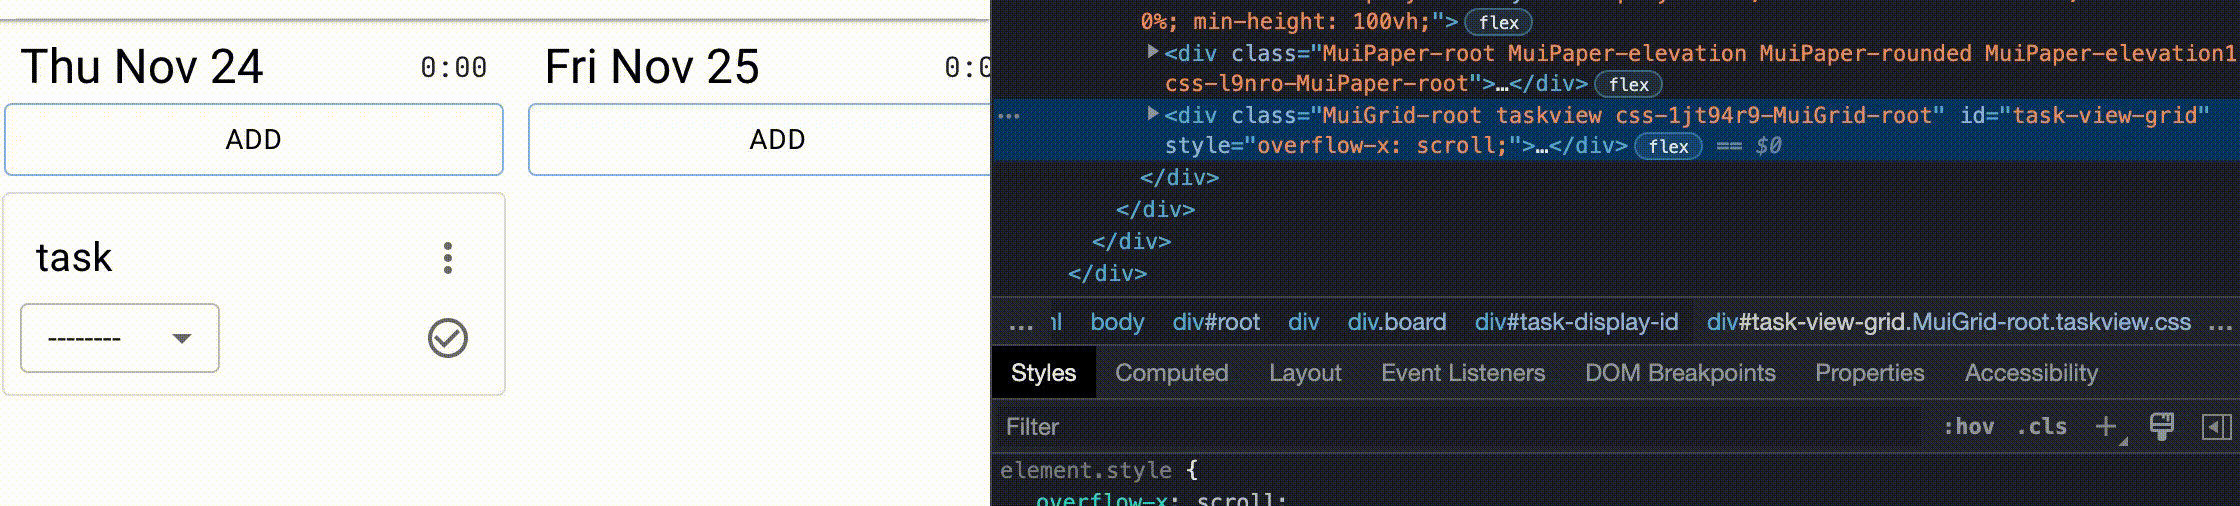Open the DOM Breakpoints tab
The height and width of the screenshot is (506, 2240).
click(x=1680, y=373)
